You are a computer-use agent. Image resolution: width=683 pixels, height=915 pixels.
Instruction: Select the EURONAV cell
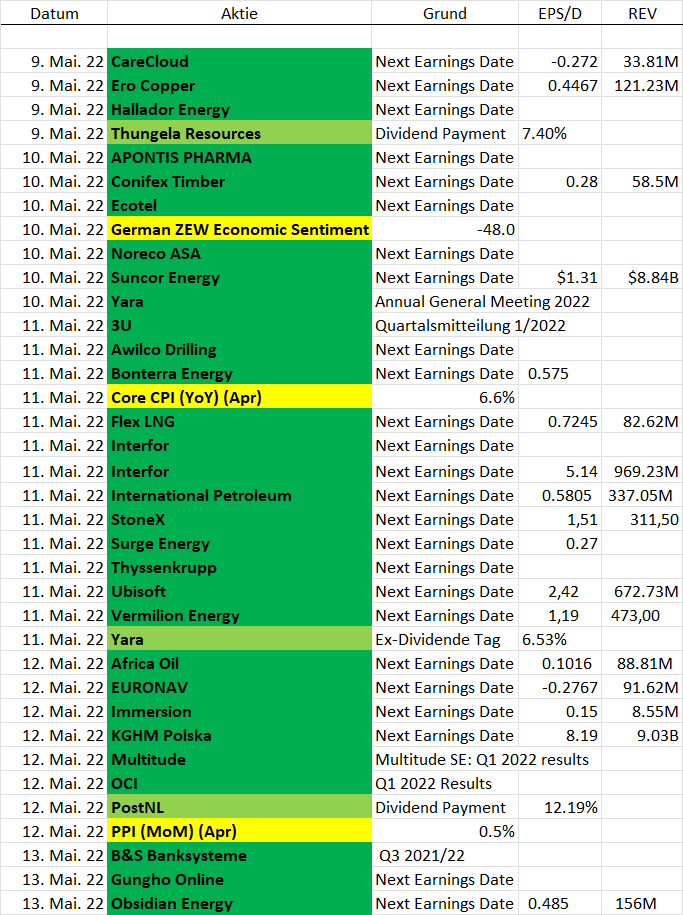pyautogui.click(x=239, y=687)
